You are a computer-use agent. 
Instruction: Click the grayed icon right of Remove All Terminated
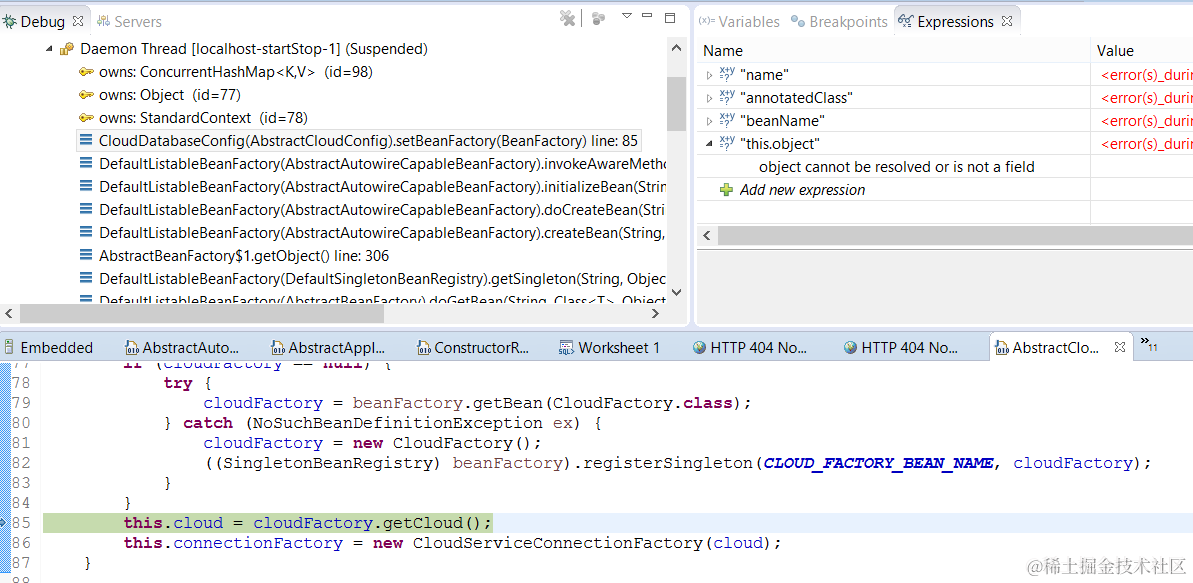pos(599,18)
